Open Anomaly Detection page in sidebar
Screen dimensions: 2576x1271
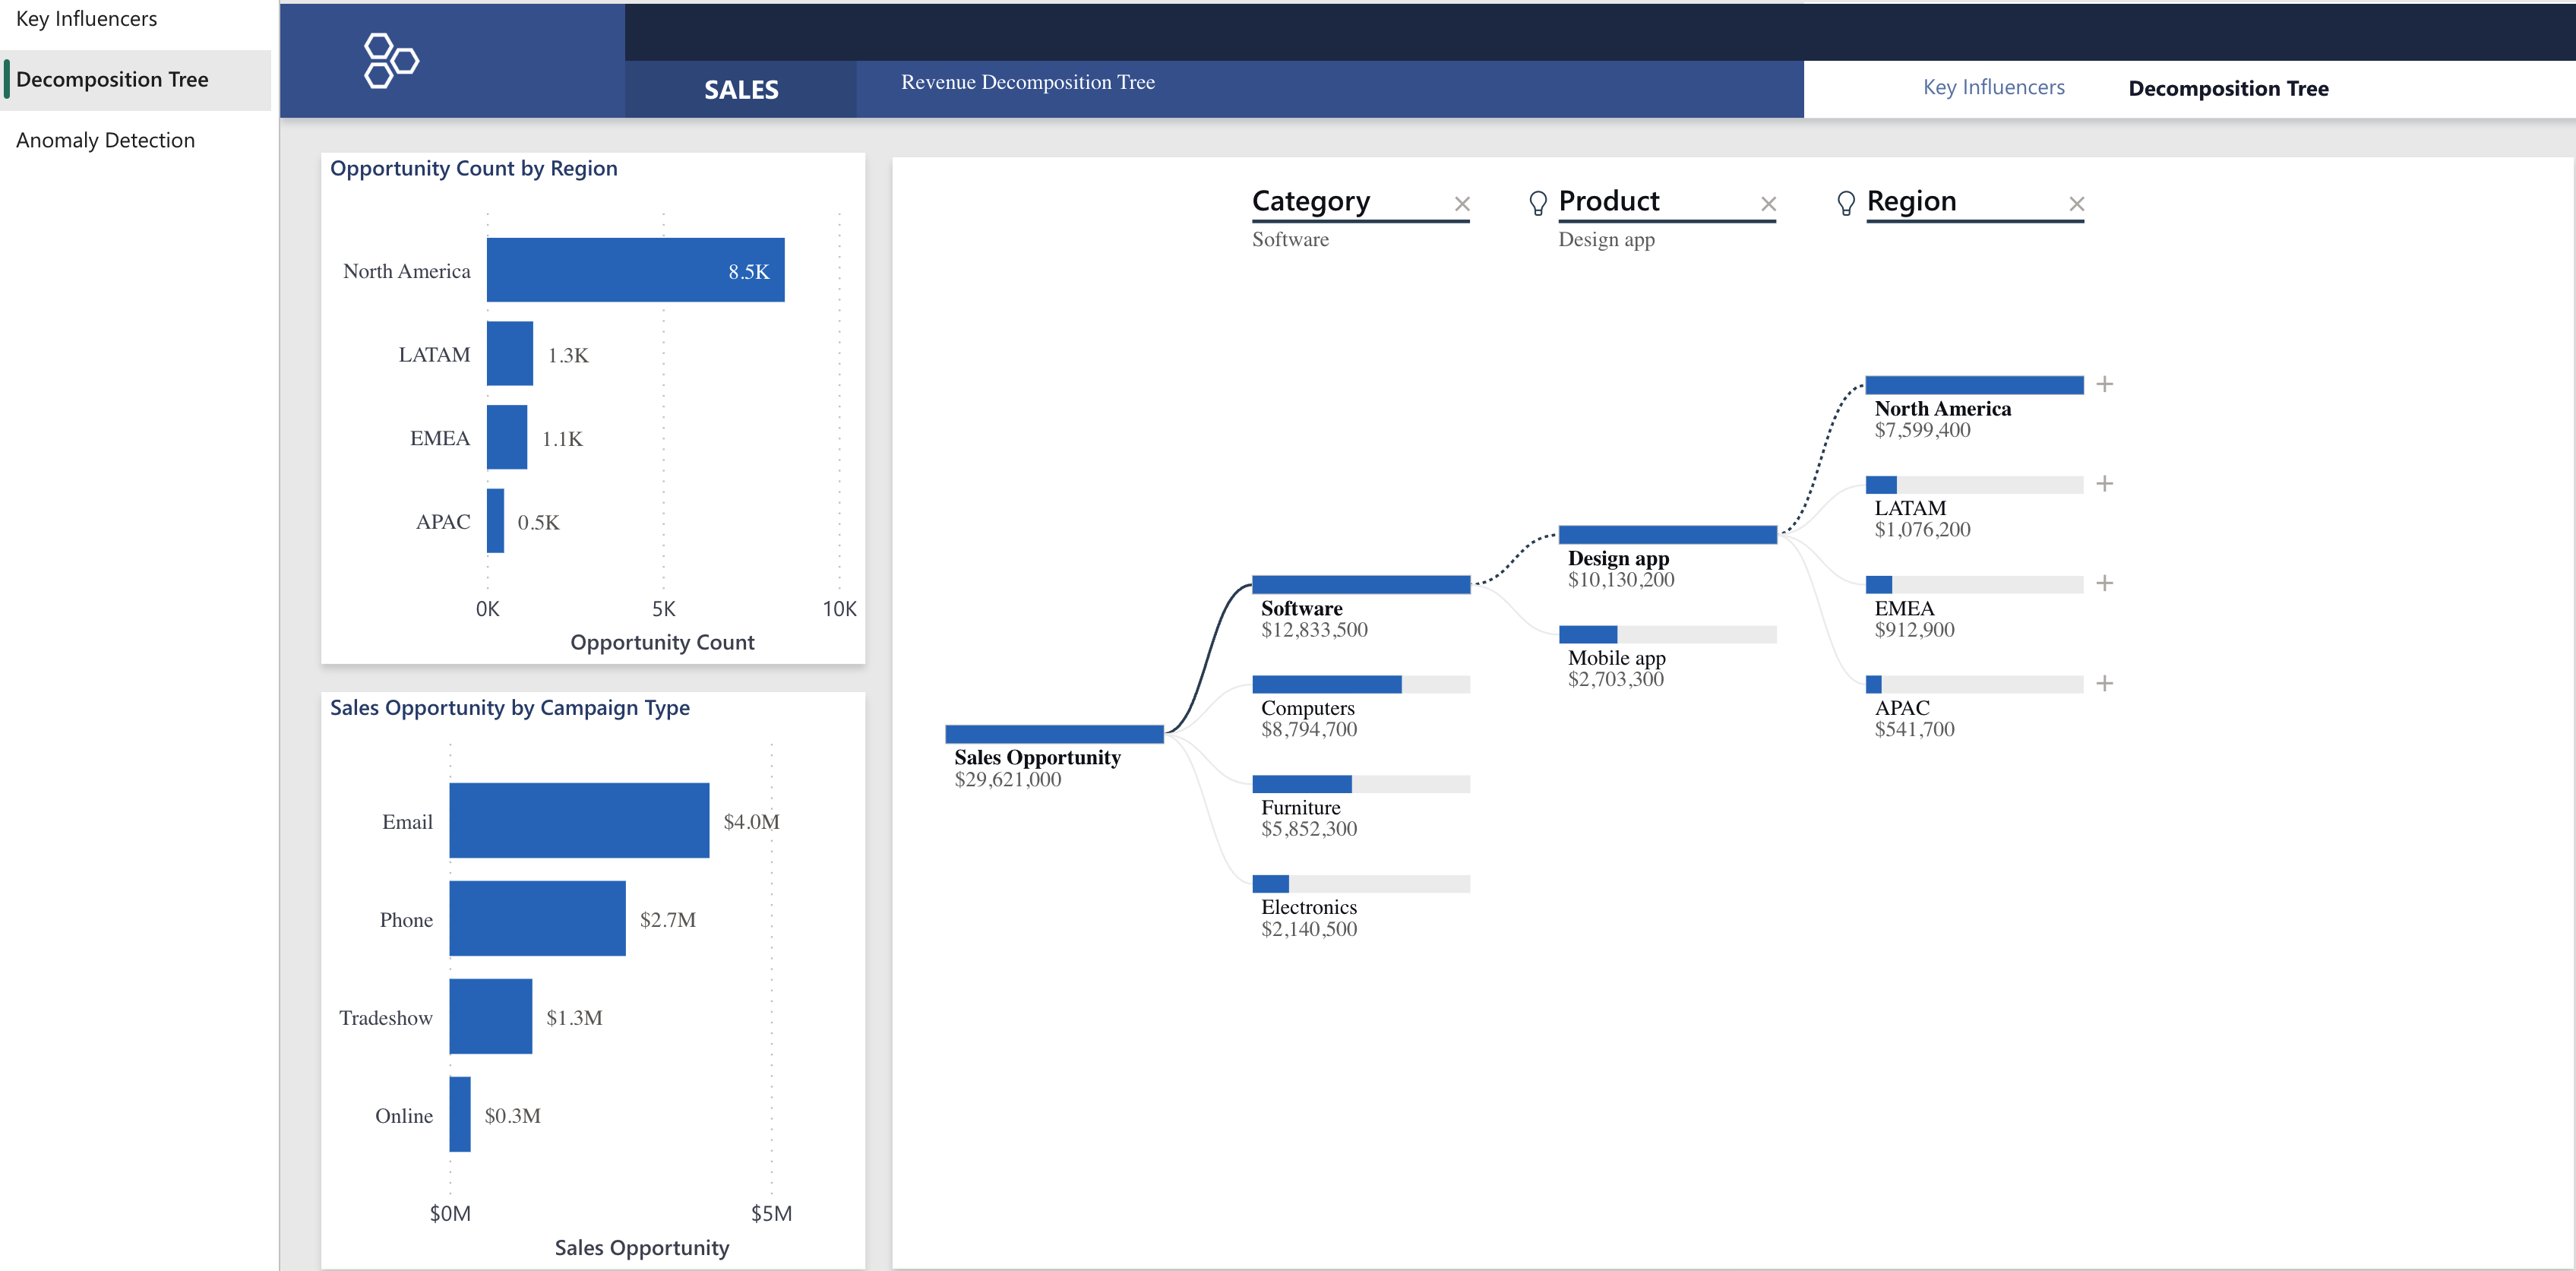[106, 140]
